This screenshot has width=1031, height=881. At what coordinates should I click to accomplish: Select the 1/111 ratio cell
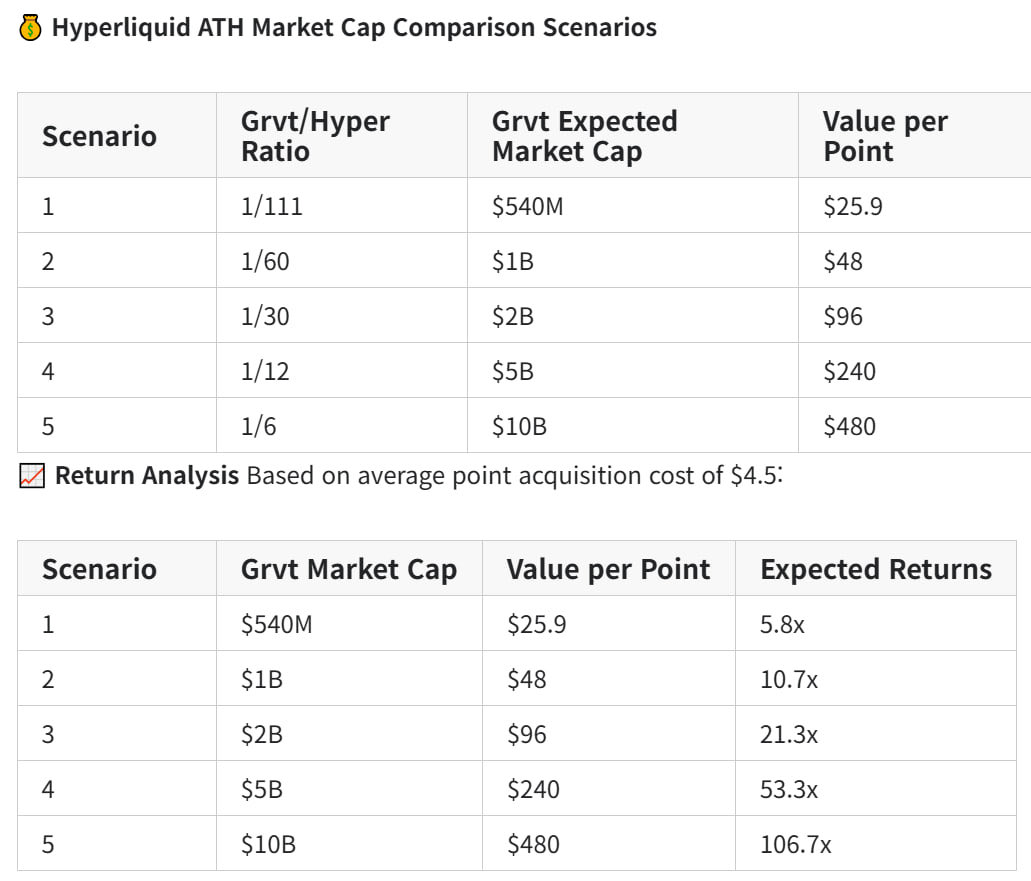271,207
